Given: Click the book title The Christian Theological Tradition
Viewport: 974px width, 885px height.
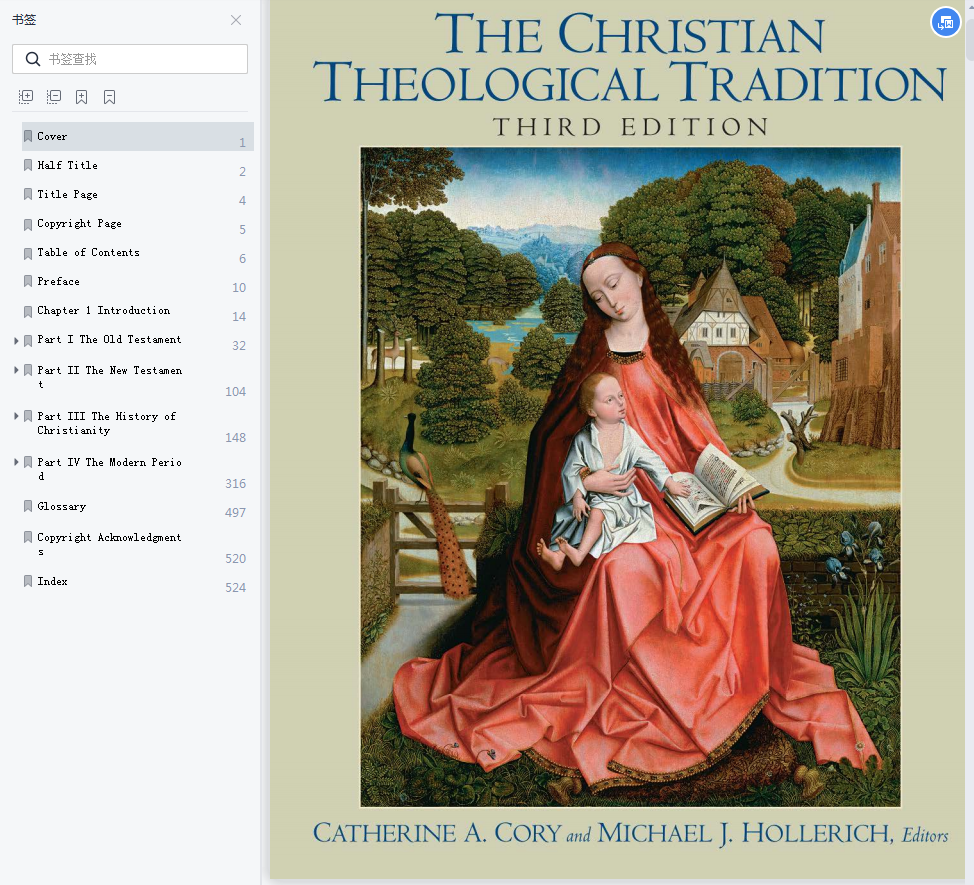Looking at the screenshot, I should tap(630, 57).
